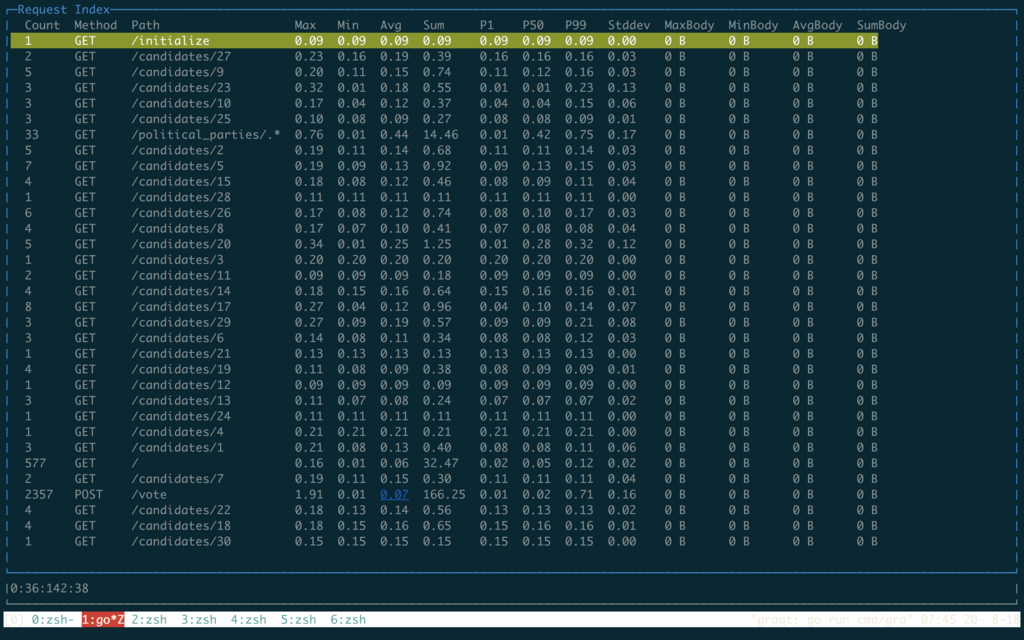1024x640 pixels.
Task: Click the P50 column header
Action: pyautogui.click(x=533, y=25)
